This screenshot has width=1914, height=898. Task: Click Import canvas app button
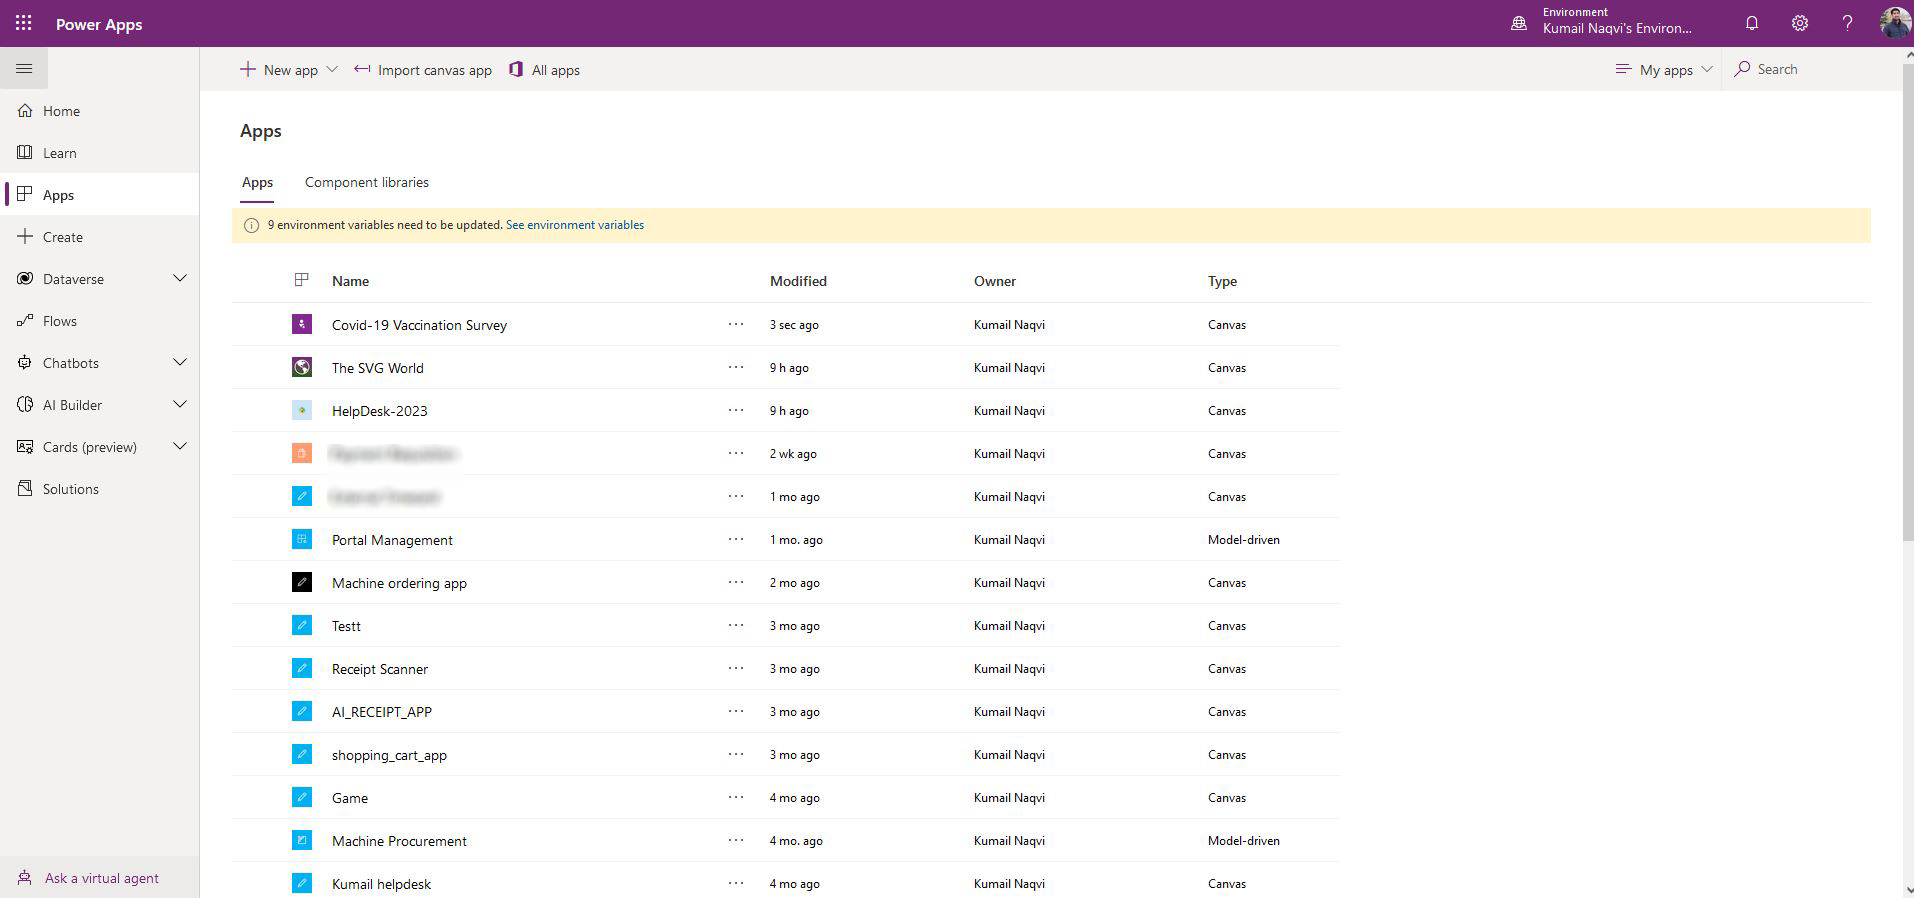tap(423, 70)
